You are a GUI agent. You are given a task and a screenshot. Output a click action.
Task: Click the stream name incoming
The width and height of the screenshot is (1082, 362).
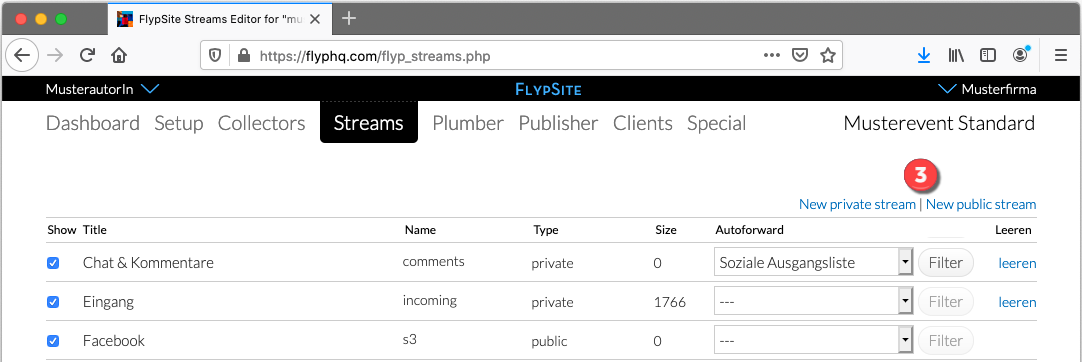pos(430,300)
